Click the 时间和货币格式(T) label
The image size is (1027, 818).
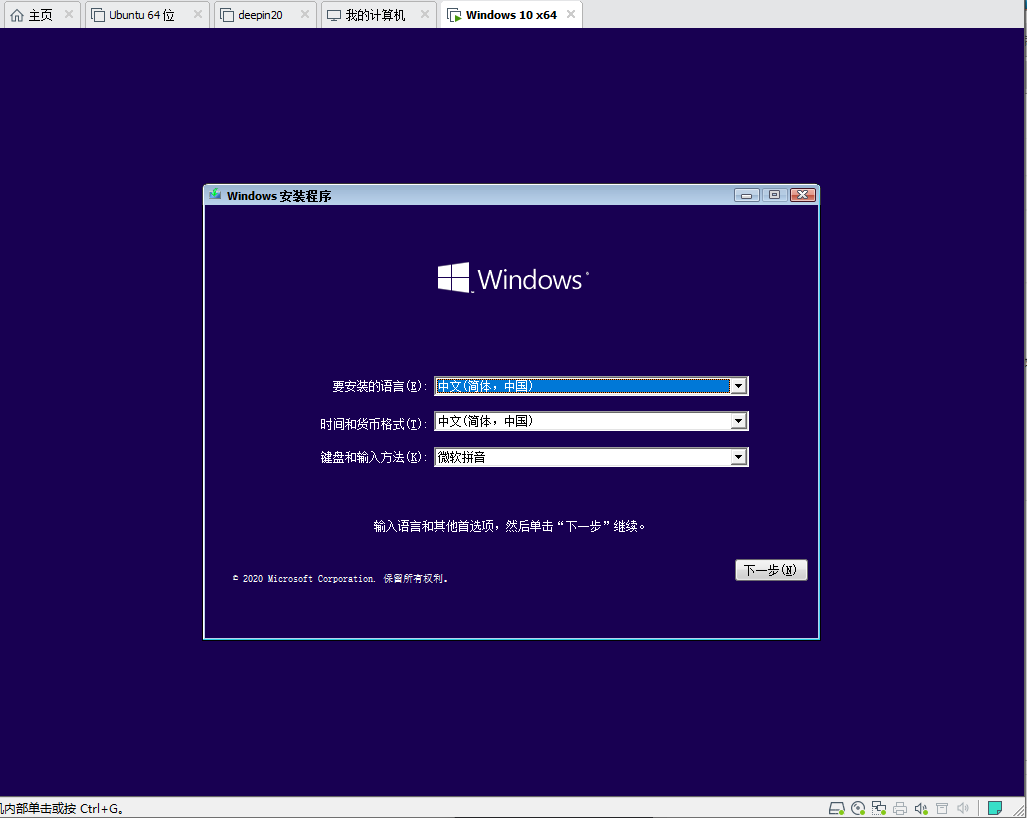(x=373, y=424)
